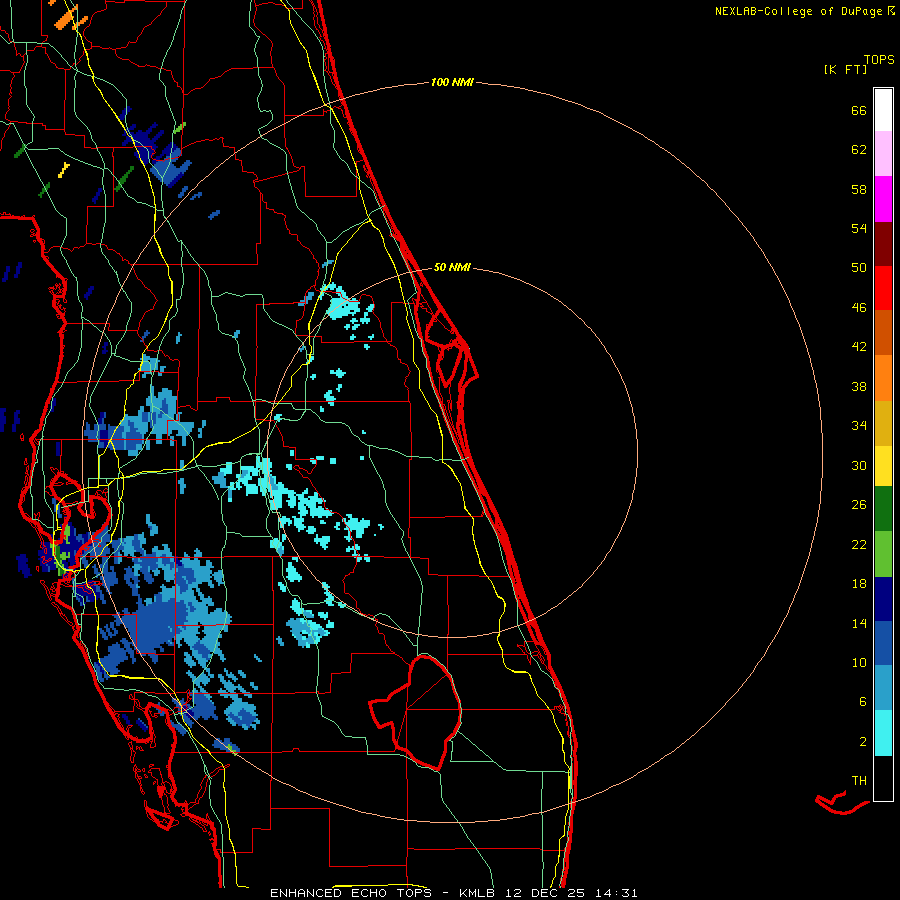Click the TOPS legend title
The width and height of the screenshot is (900, 900).
(879, 60)
